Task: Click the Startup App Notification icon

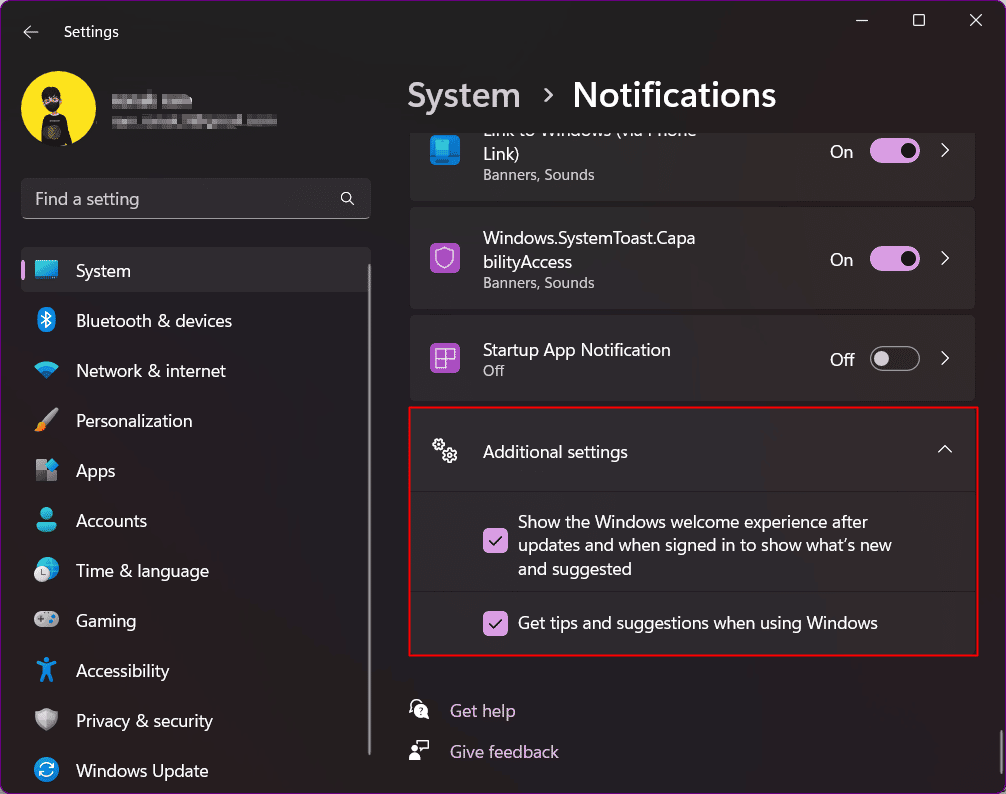Action: pos(445,358)
